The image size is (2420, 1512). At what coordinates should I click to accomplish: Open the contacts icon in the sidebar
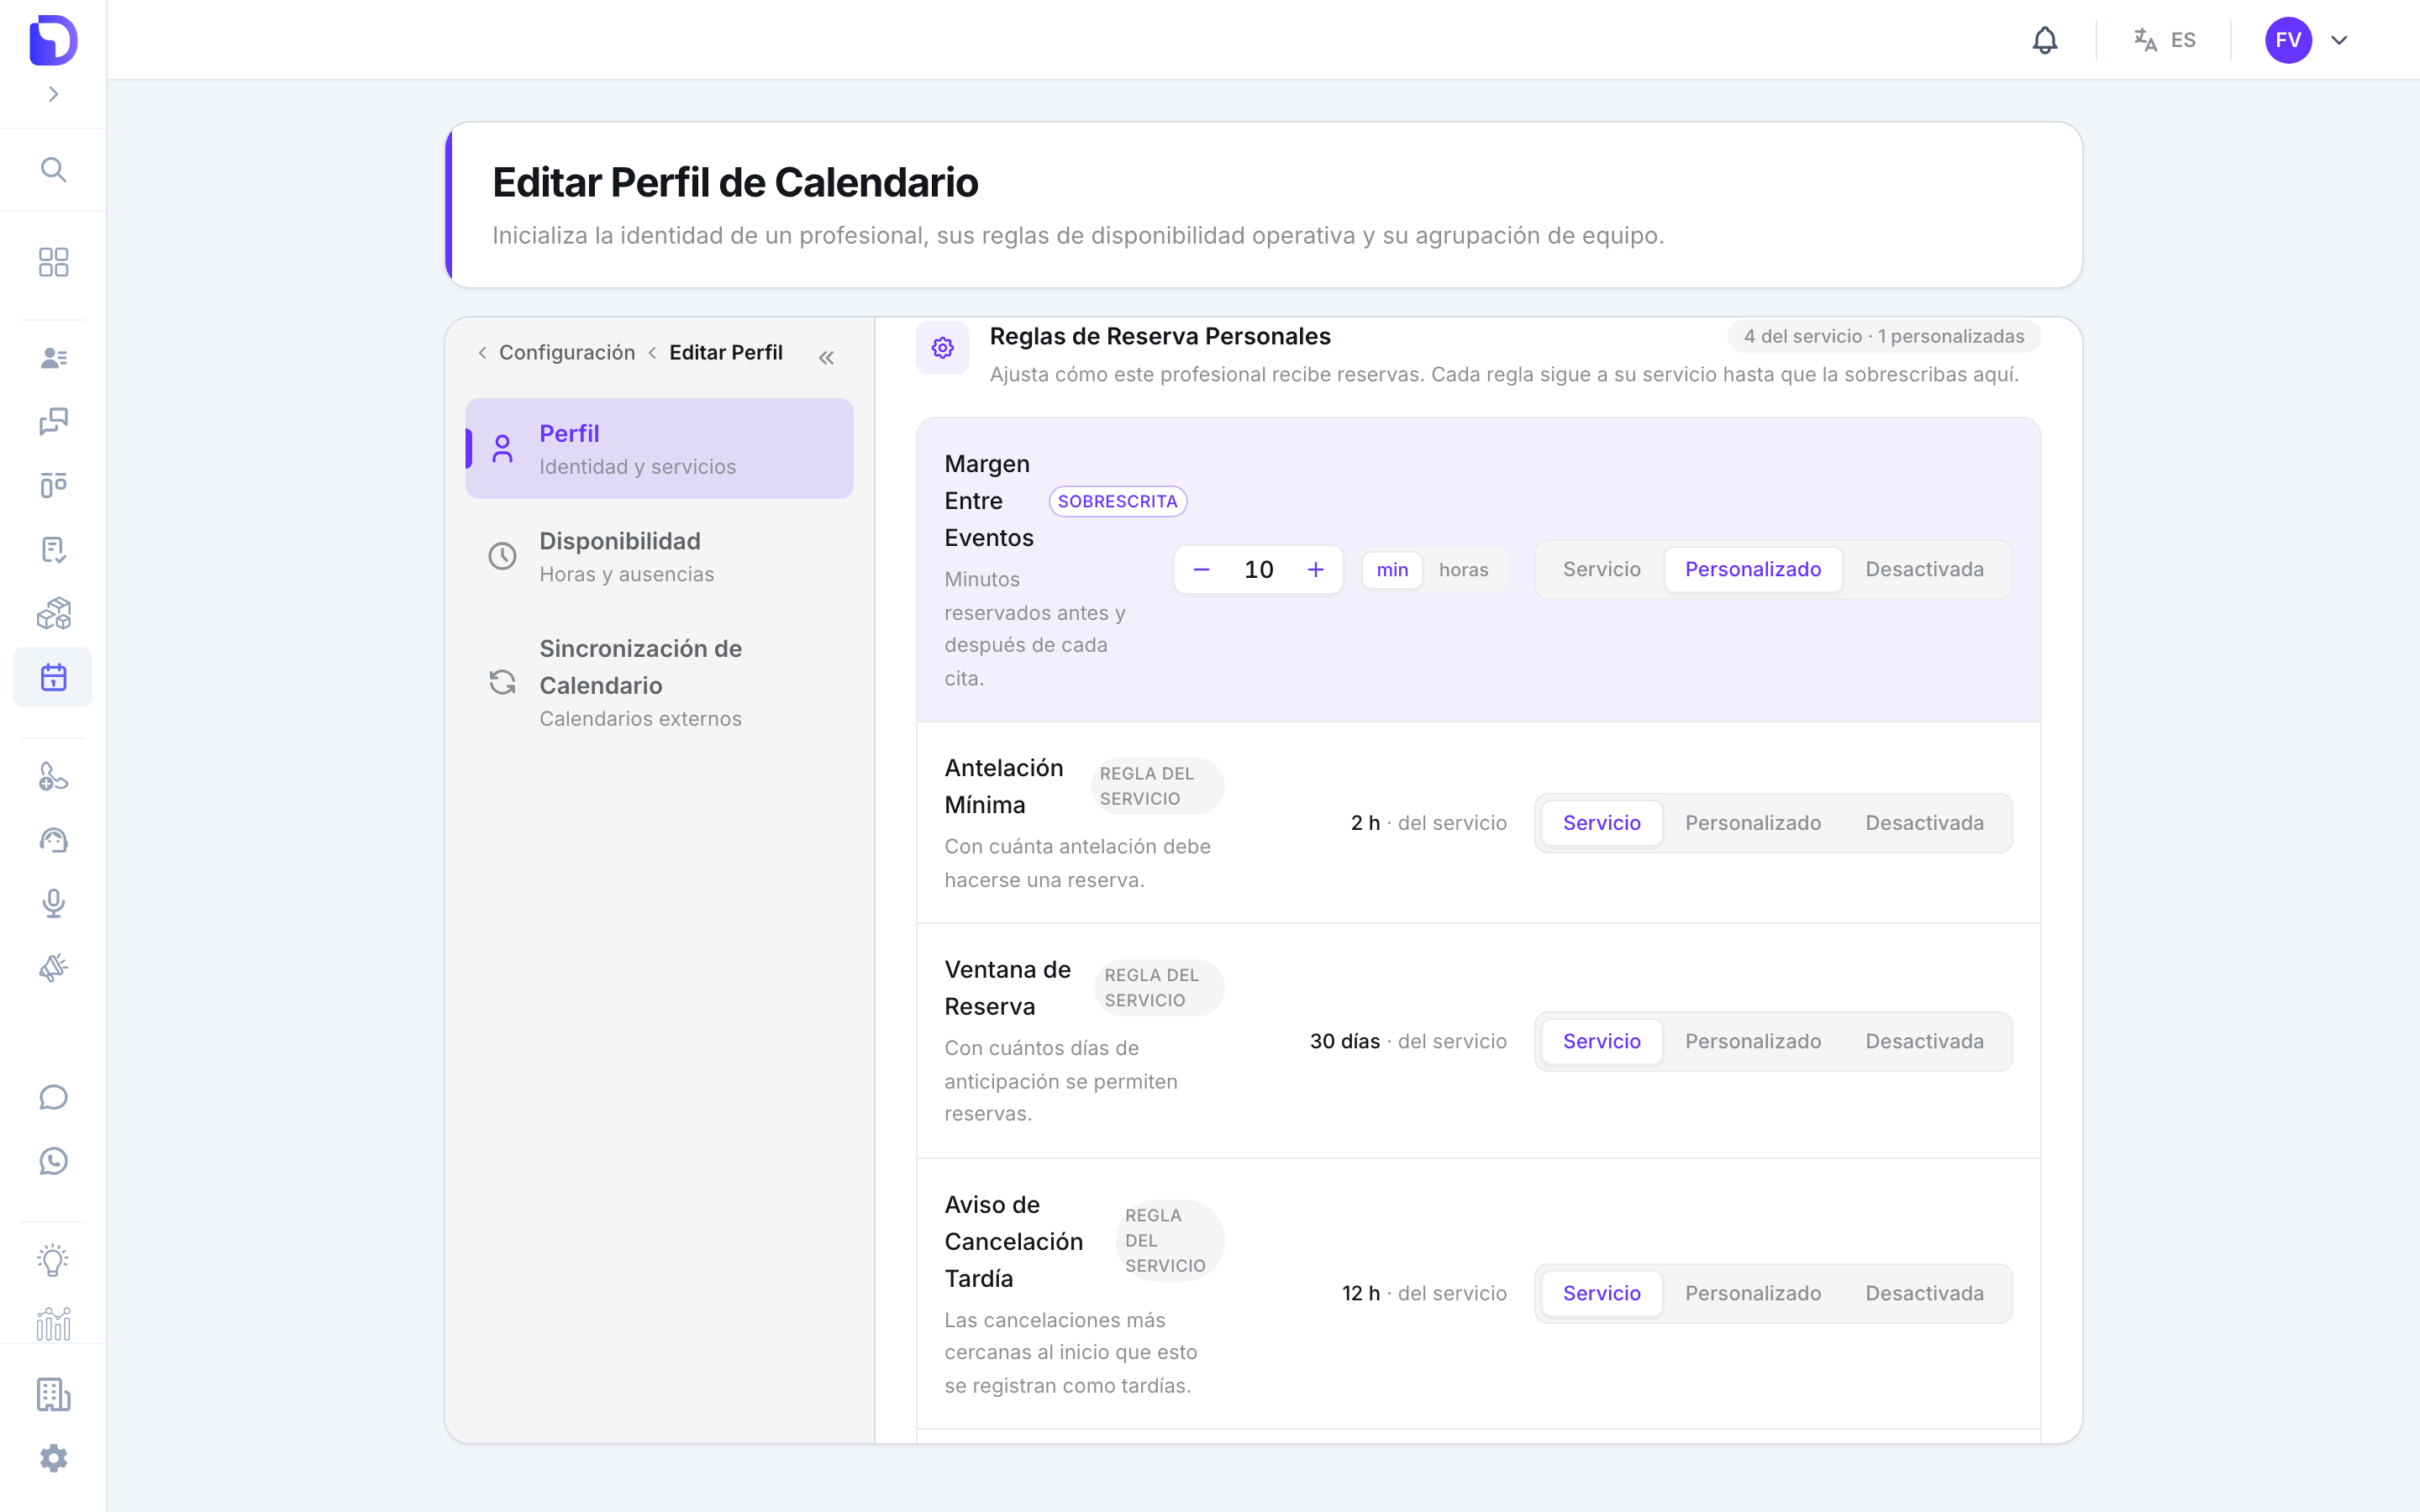point(53,357)
